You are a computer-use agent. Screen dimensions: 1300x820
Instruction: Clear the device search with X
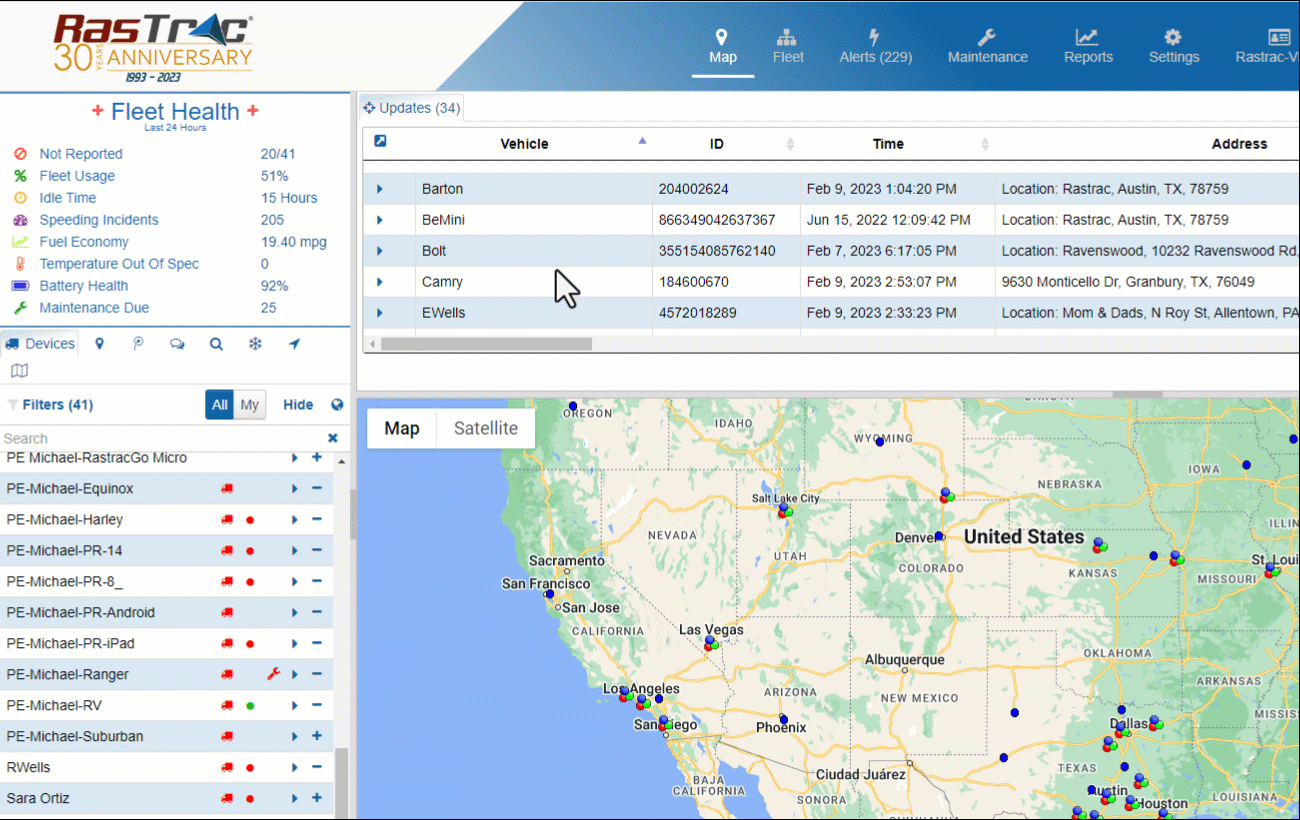click(x=333, y=438)
